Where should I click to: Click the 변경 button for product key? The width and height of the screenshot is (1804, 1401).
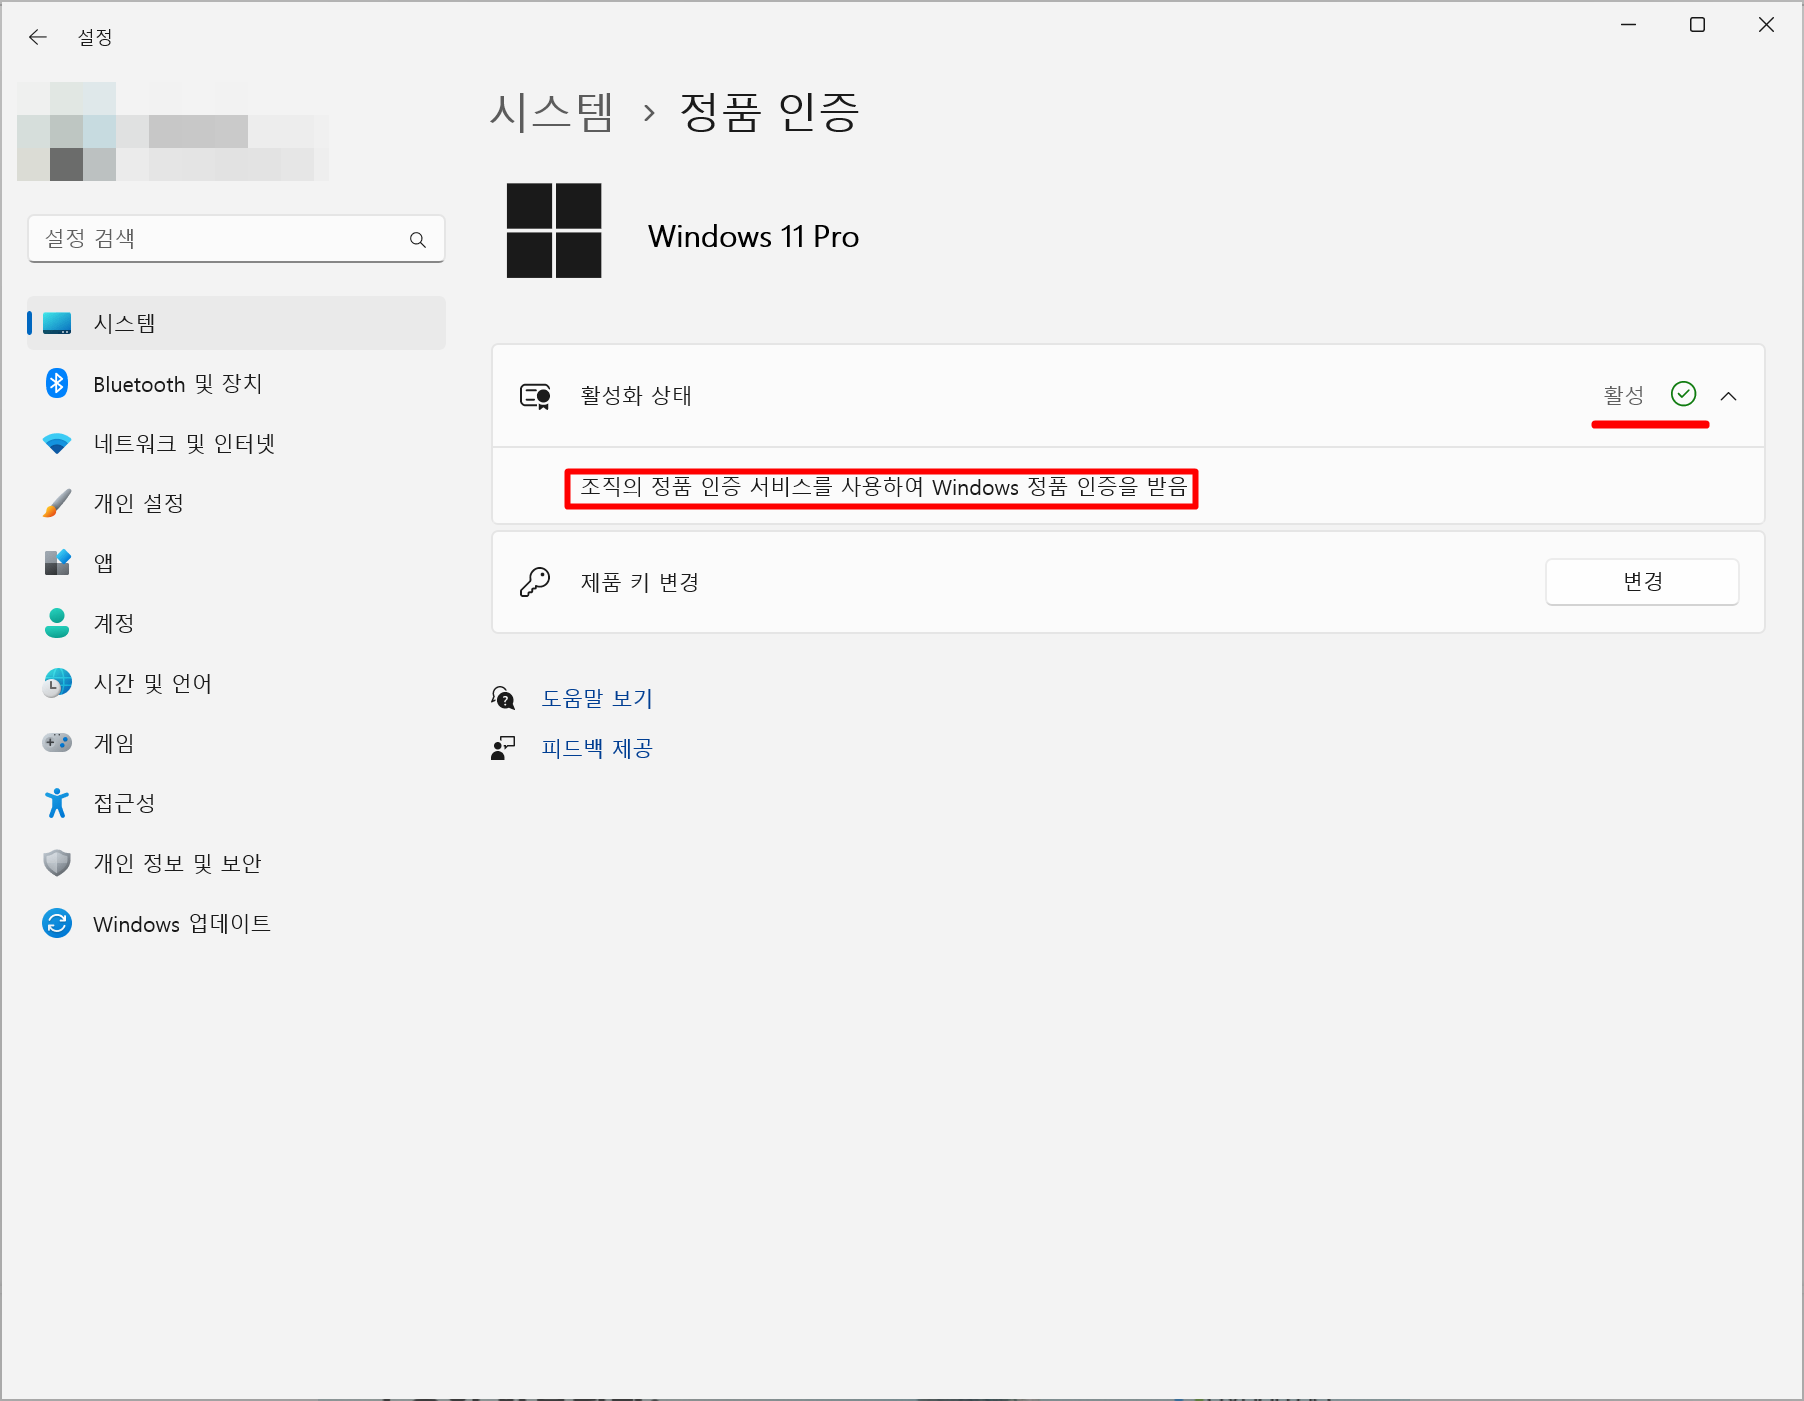pos(1642,581)
